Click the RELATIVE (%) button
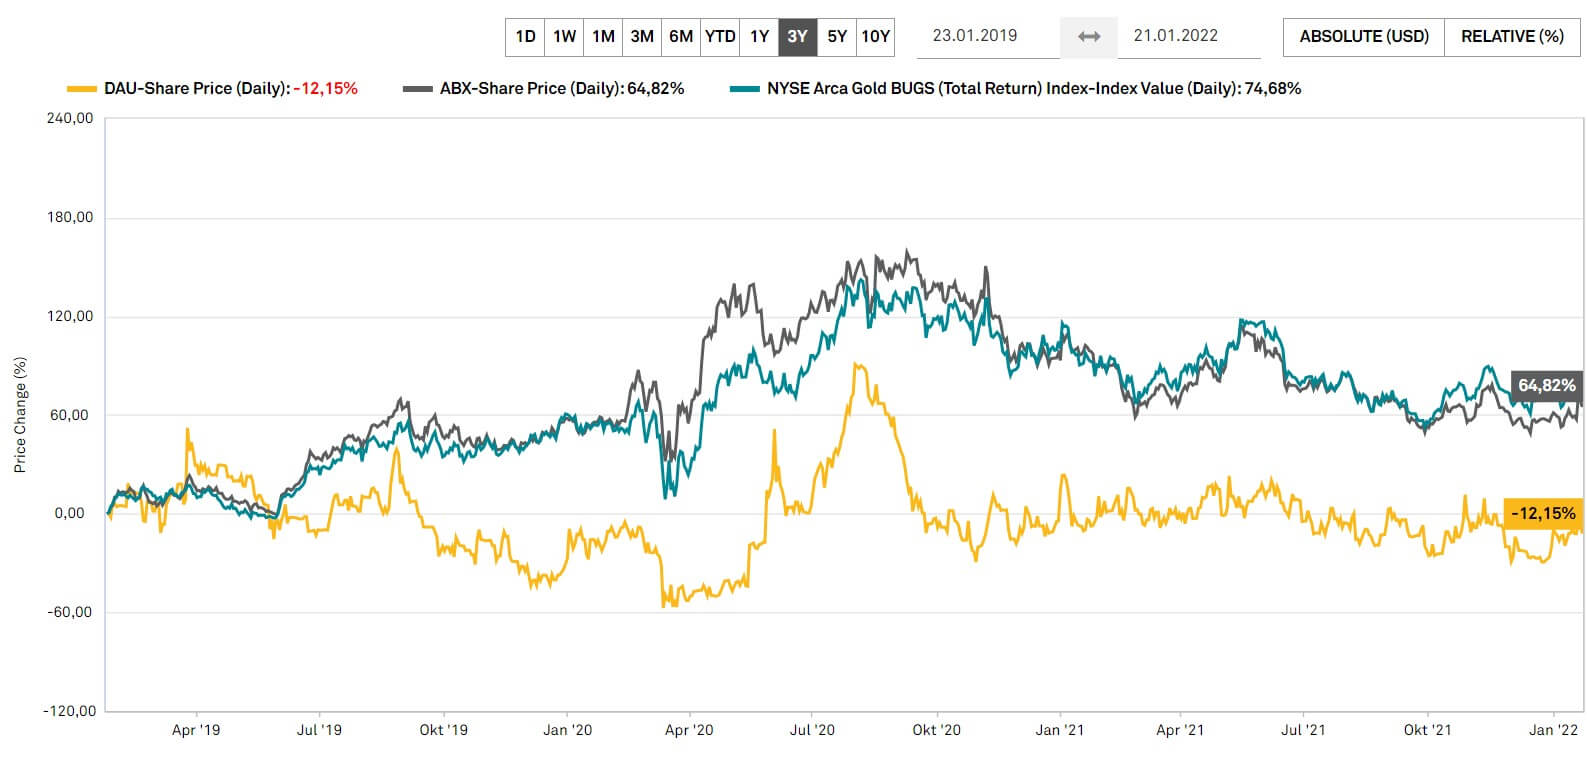1587x759 pixels. click(1512, 36)
